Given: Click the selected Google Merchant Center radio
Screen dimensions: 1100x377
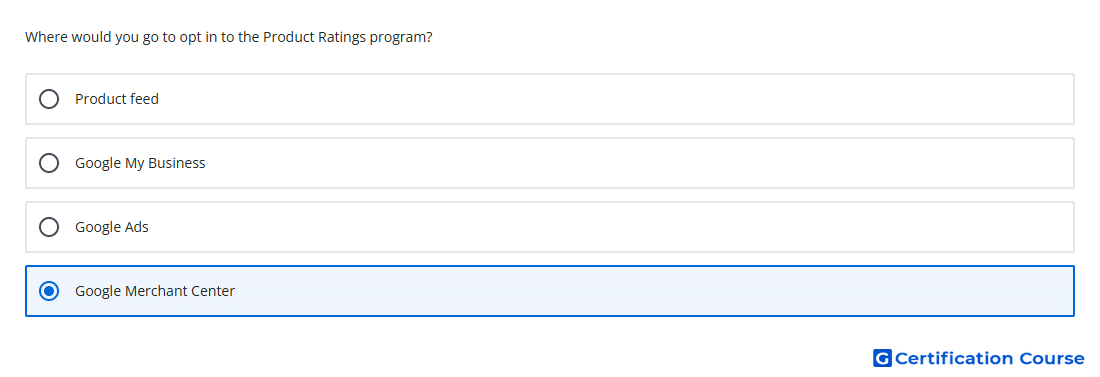Looking at the screenshot, I should tap(49, 291).
